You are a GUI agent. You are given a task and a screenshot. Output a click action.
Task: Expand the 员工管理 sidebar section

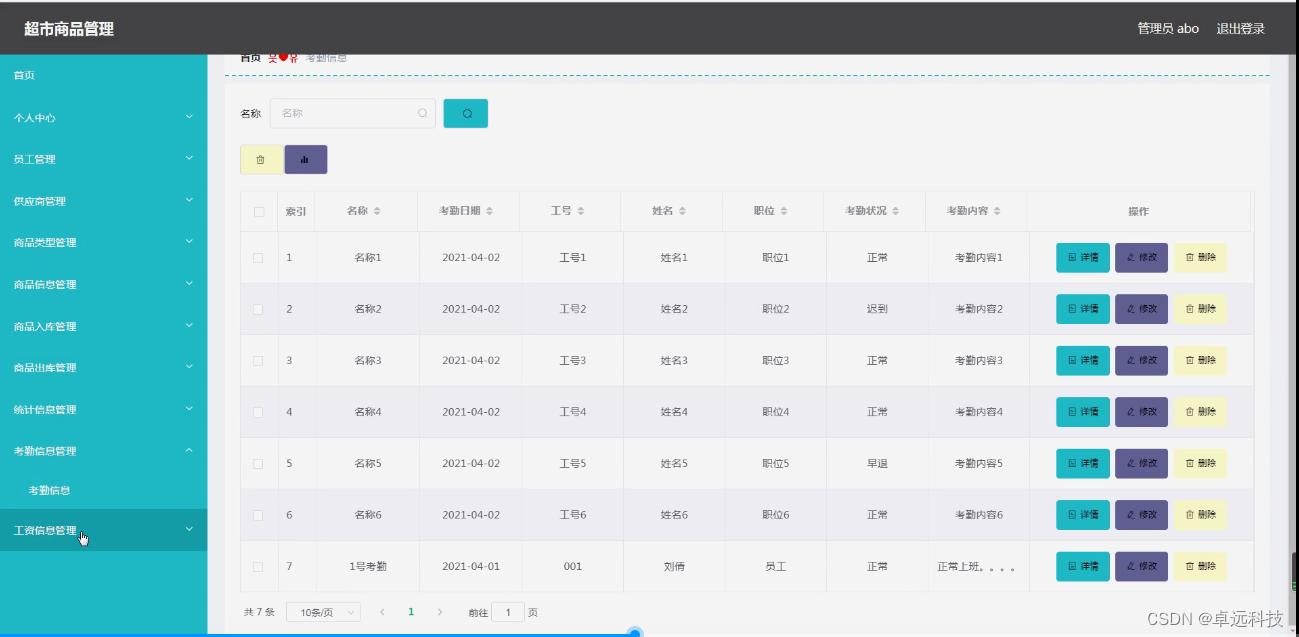[103, 158]
